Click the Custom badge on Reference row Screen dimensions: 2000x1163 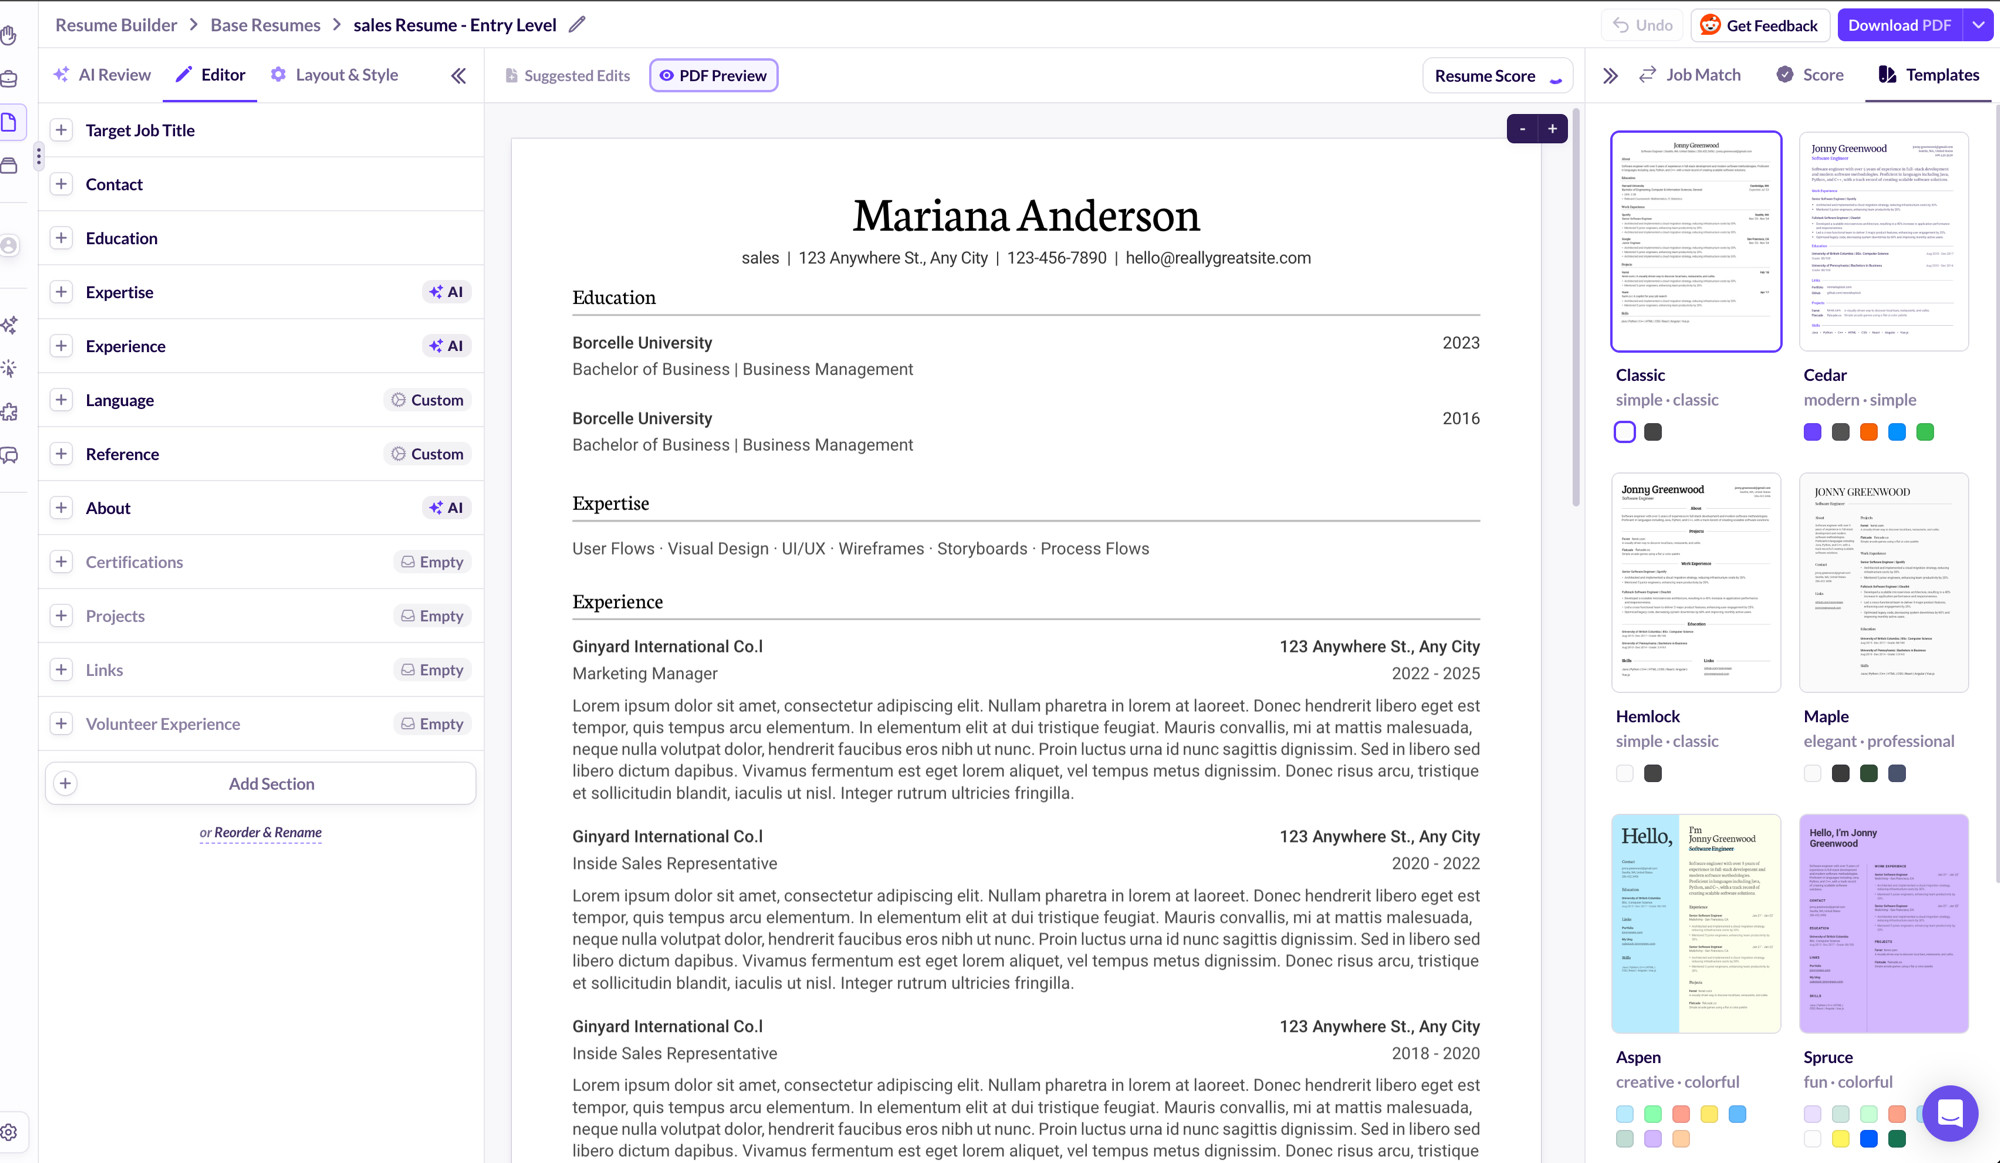(x=427, y=454)
